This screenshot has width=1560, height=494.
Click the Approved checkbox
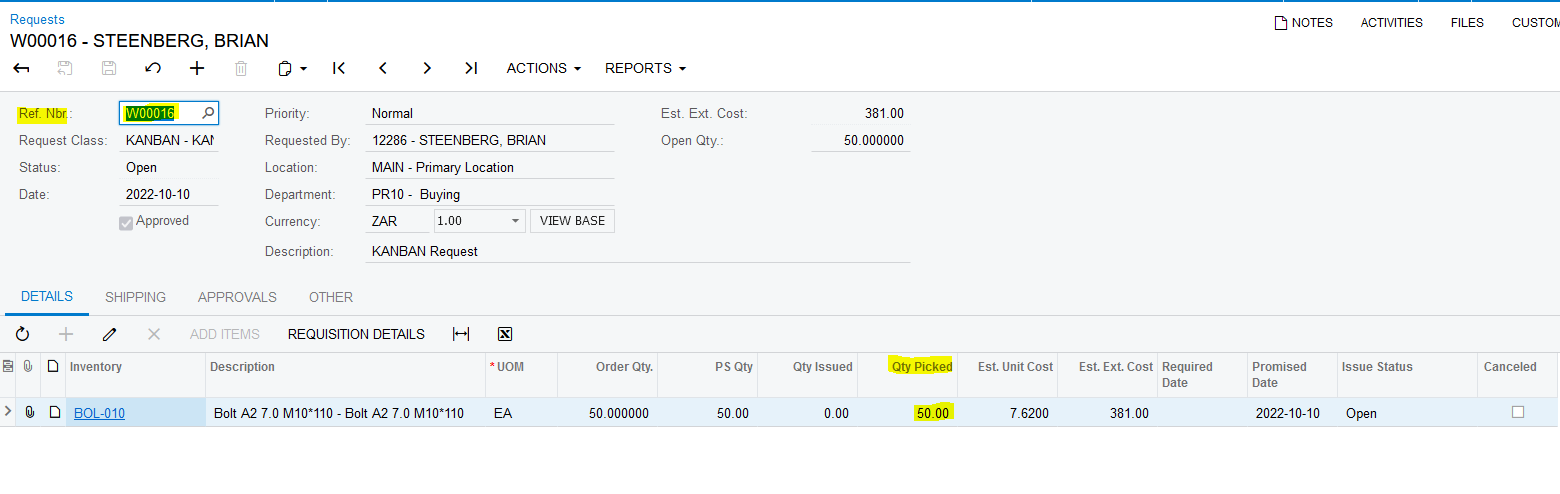pyautogui.click(x=126, y=222)
